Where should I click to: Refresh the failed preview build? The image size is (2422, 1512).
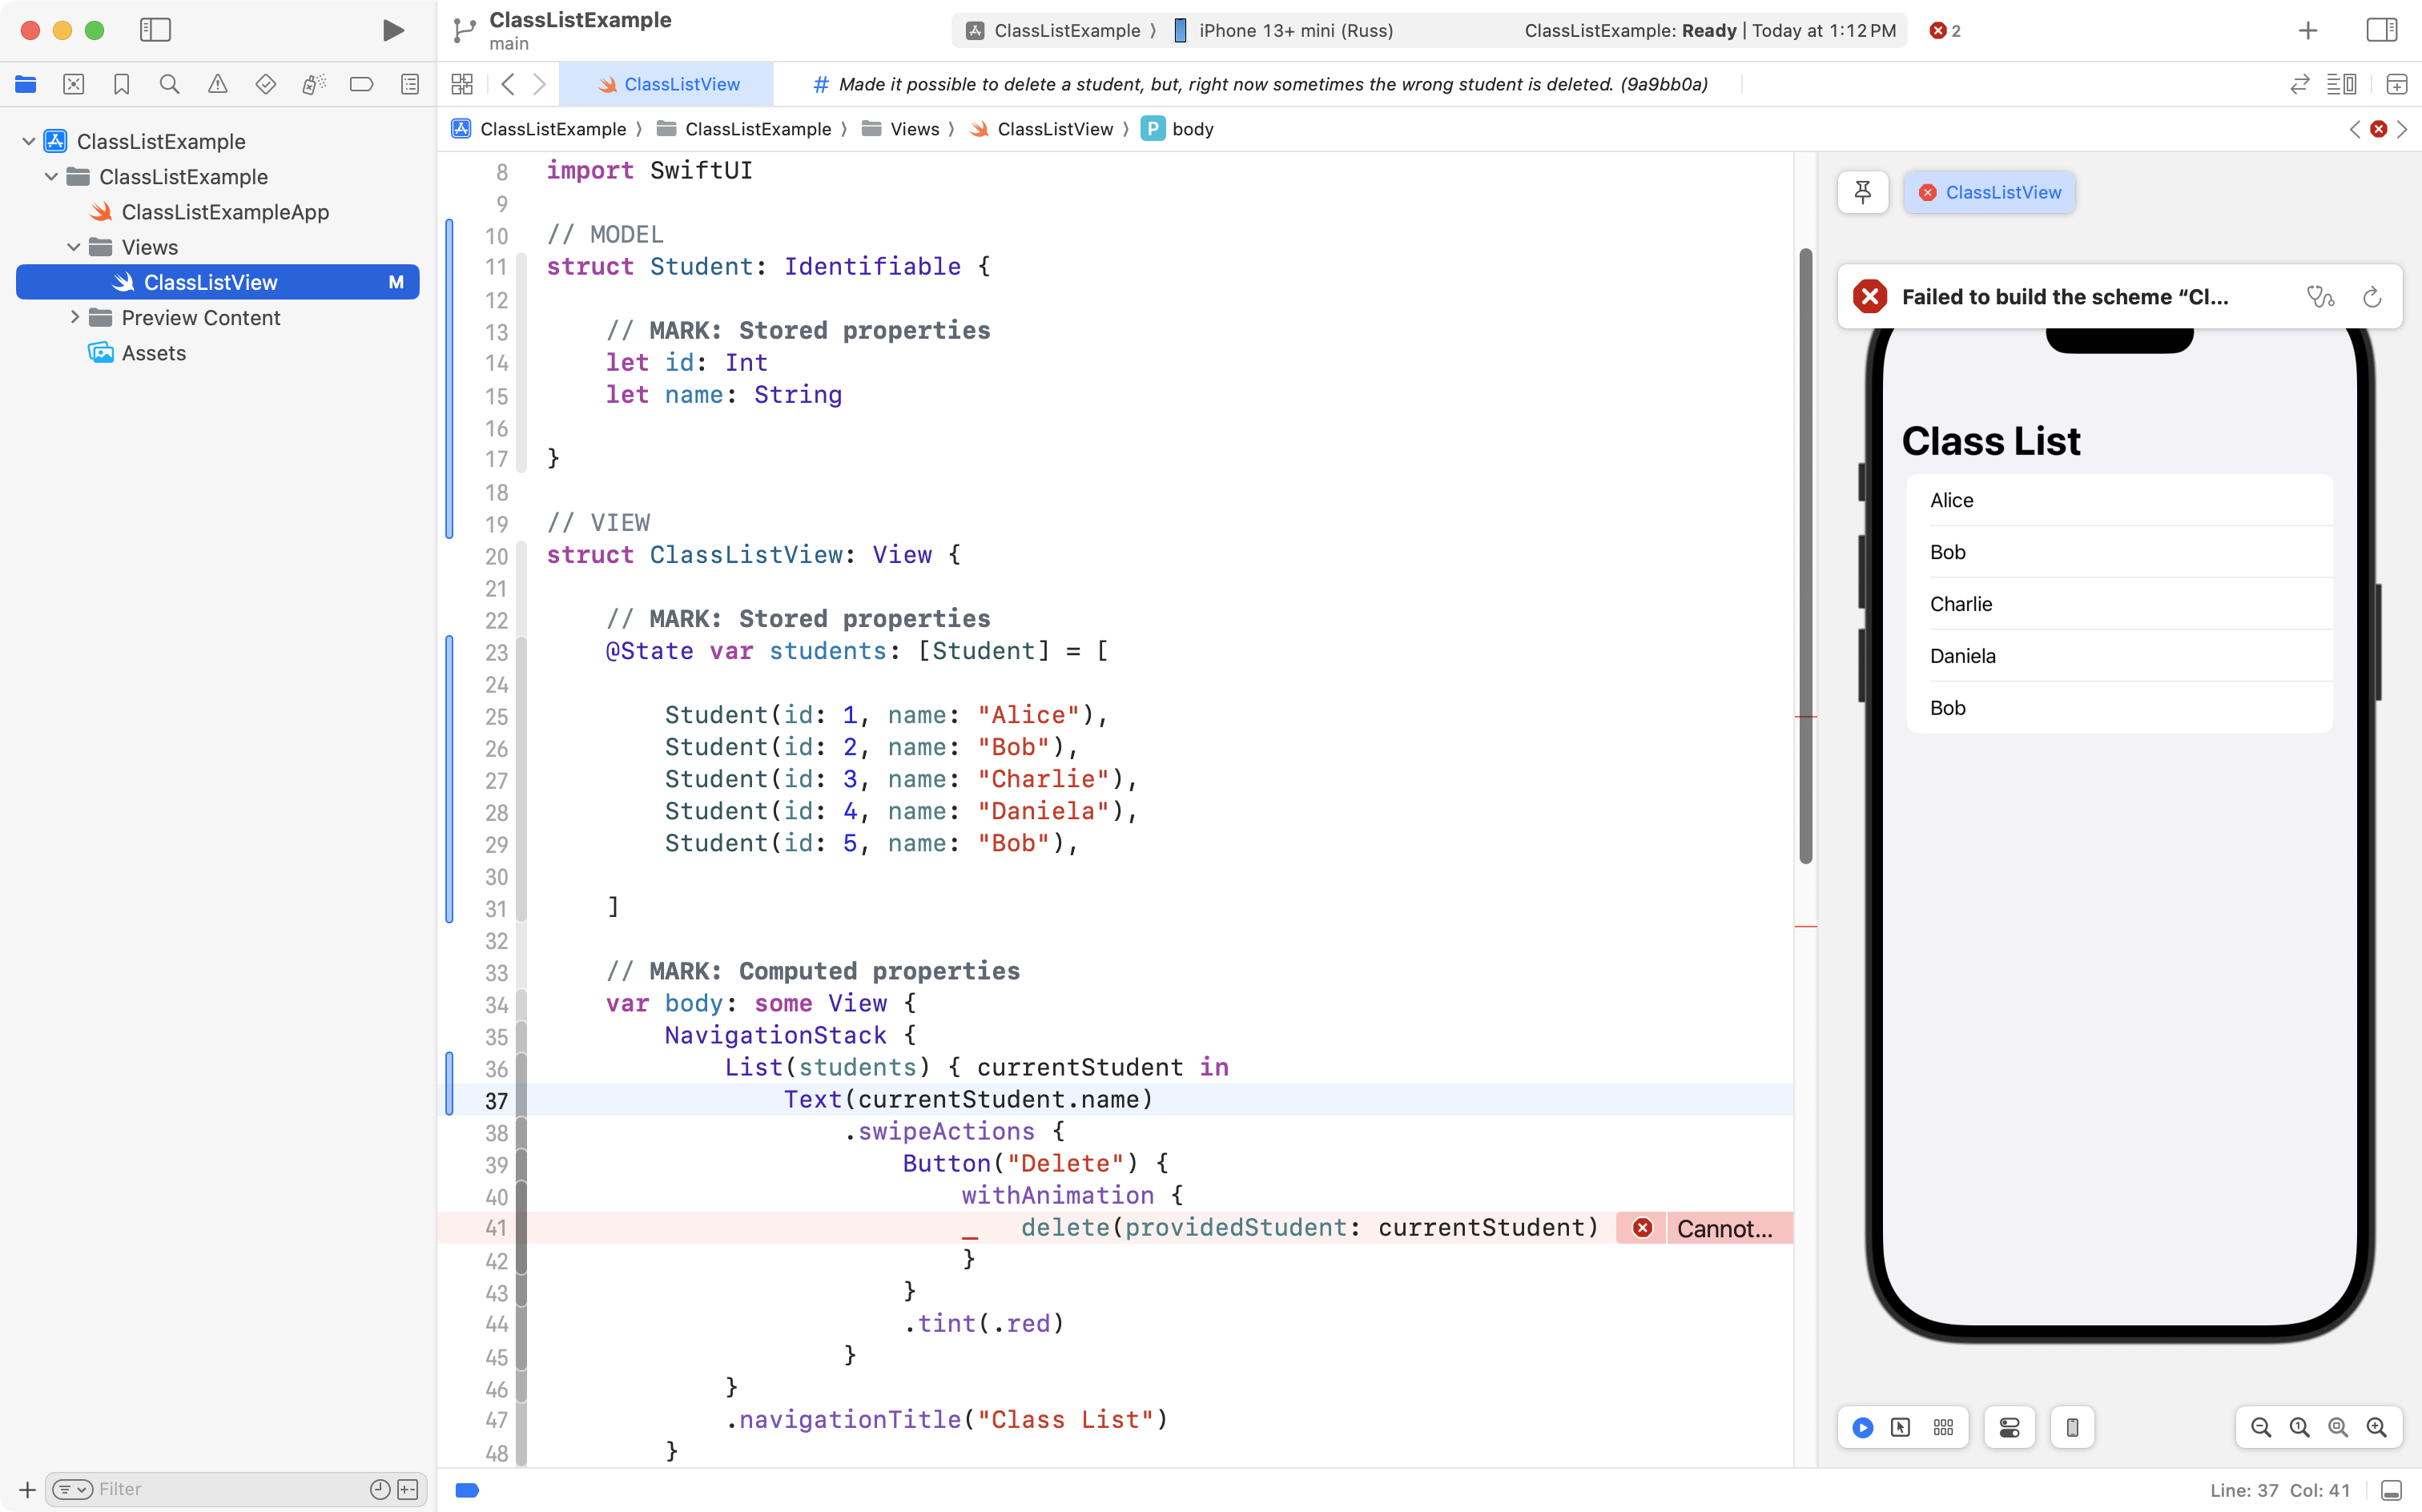[2372, 297]
